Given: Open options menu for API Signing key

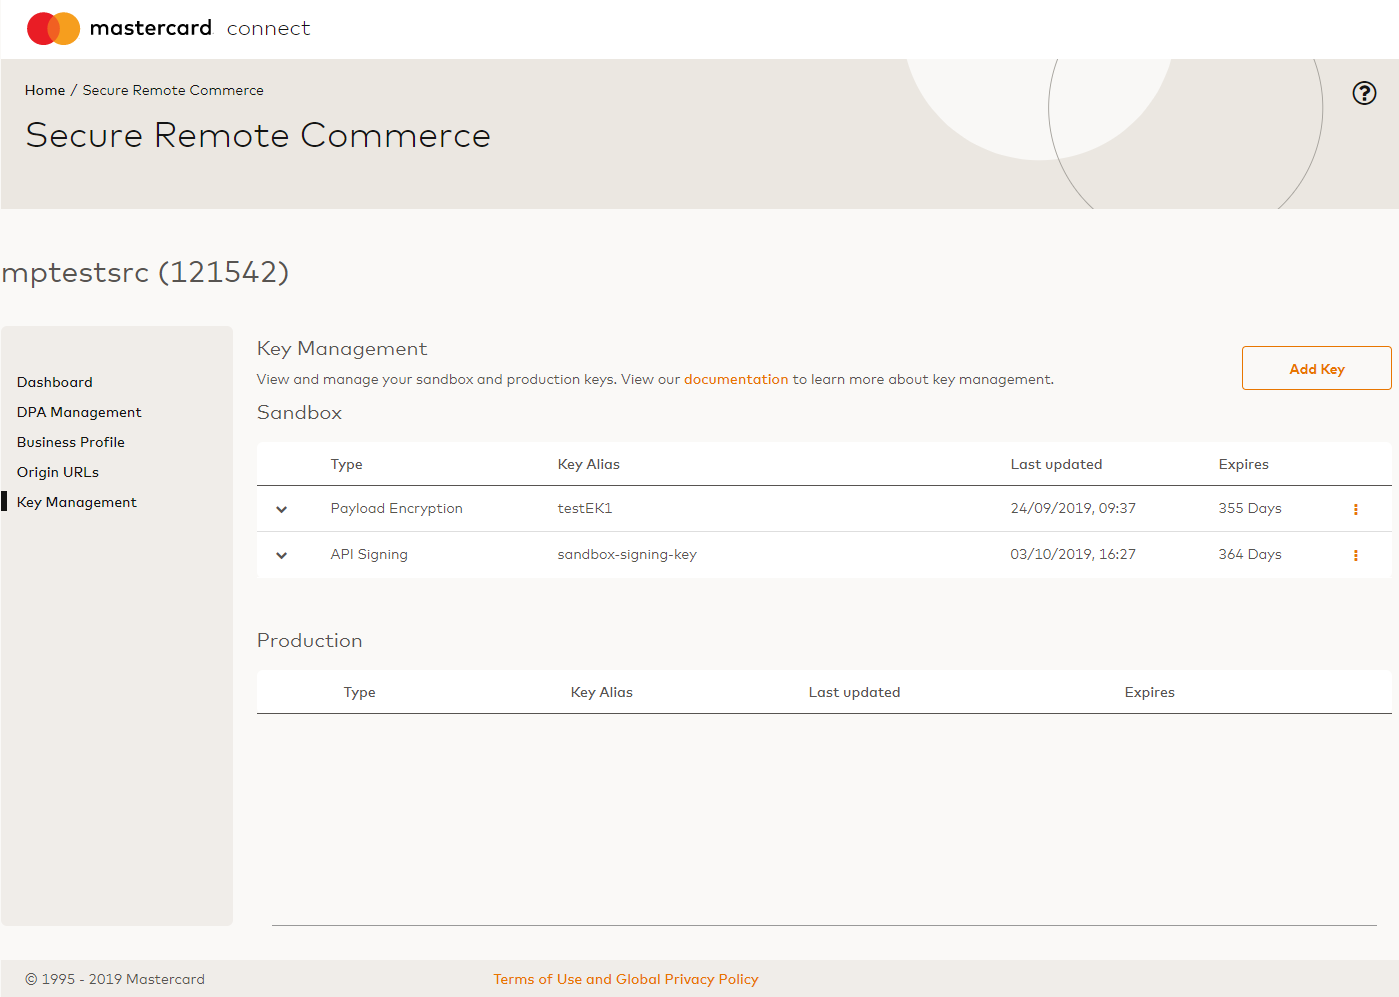Looking at the screenshot, I should 1355,555.
